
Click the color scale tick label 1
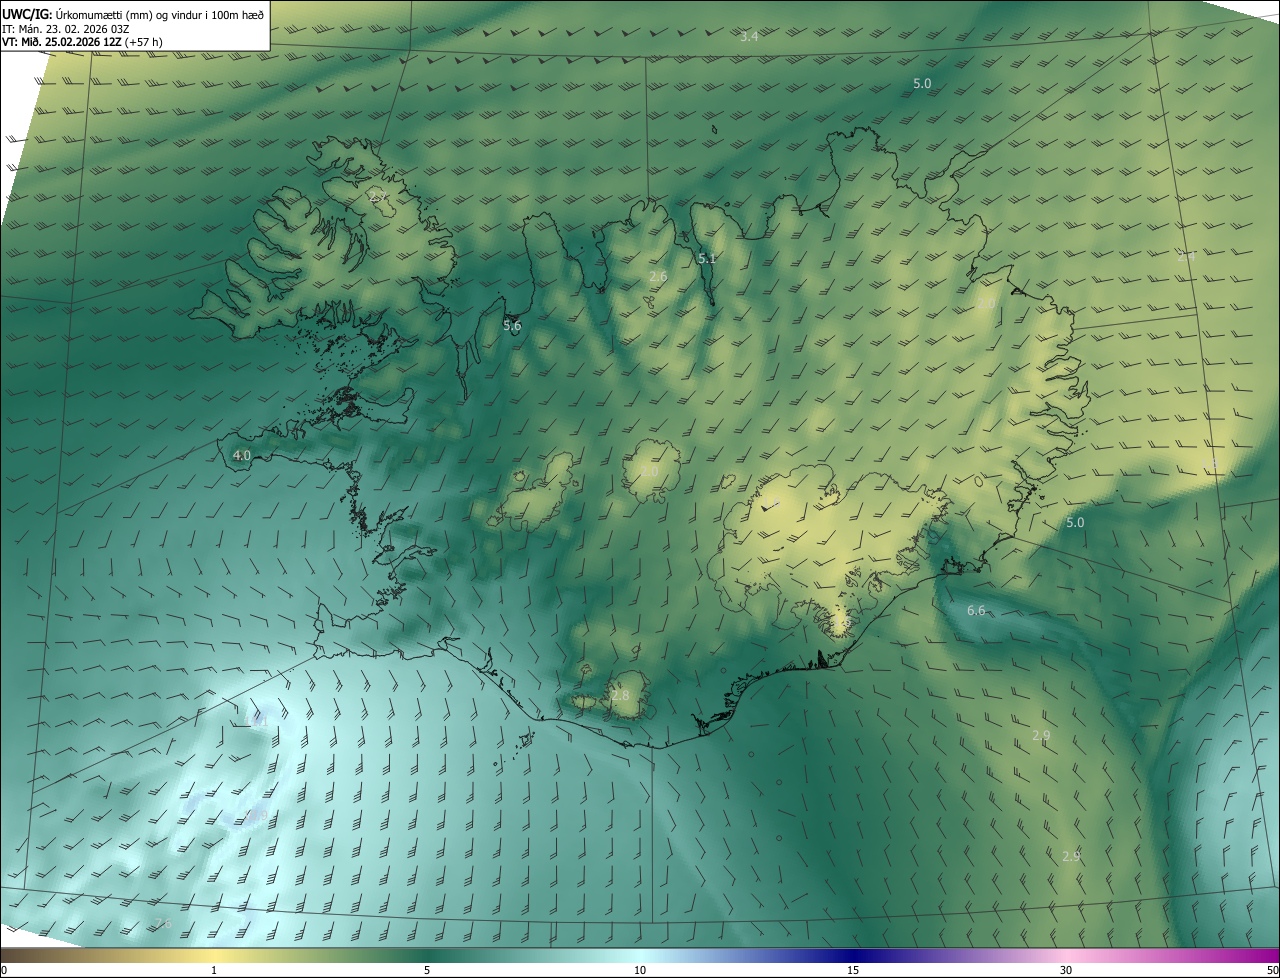click(214, 970)
